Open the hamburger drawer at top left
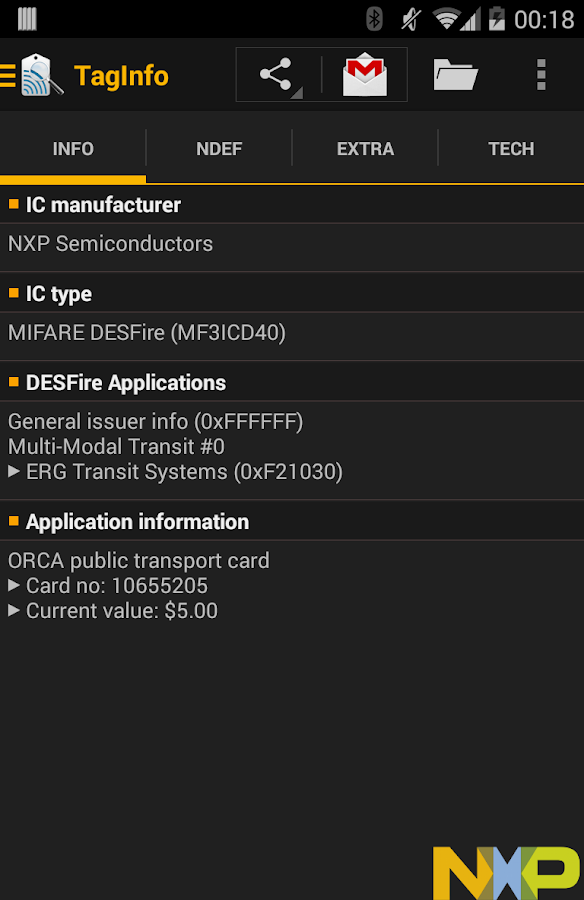Image resolution: width=584 pixels, height=900 pixels. point(6,74)
